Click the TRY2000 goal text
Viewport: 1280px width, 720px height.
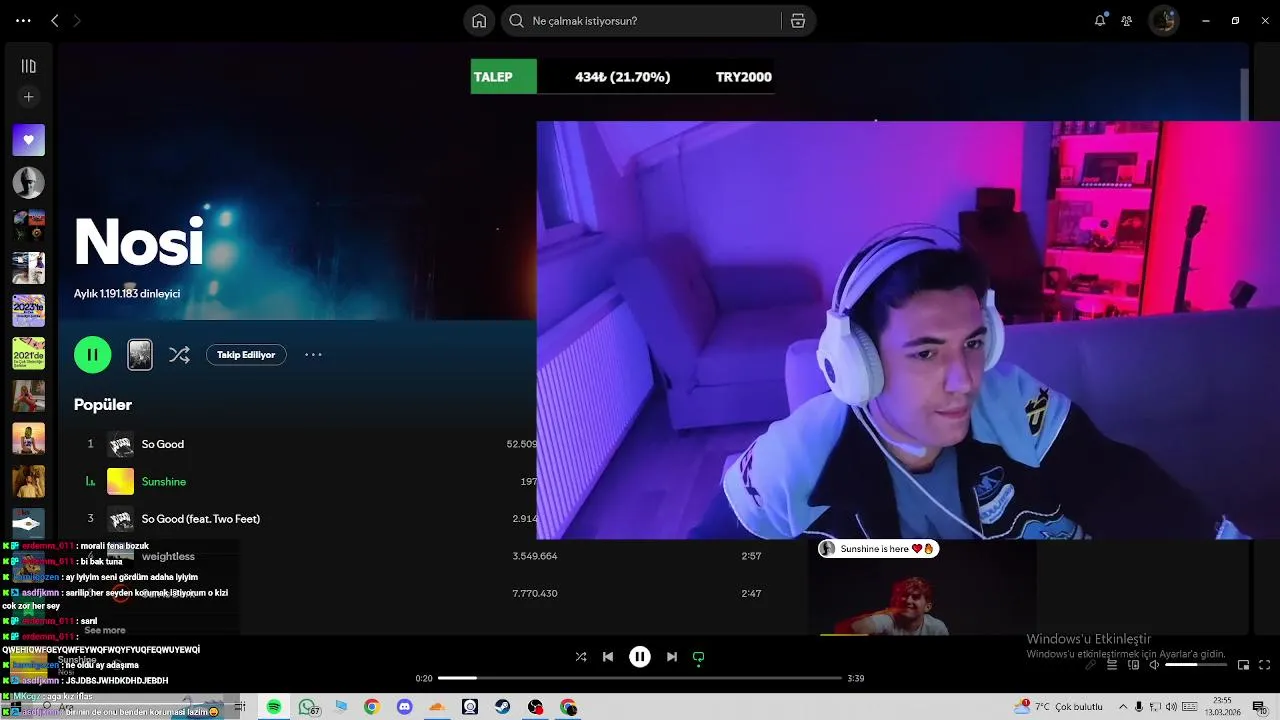[744, 77]
